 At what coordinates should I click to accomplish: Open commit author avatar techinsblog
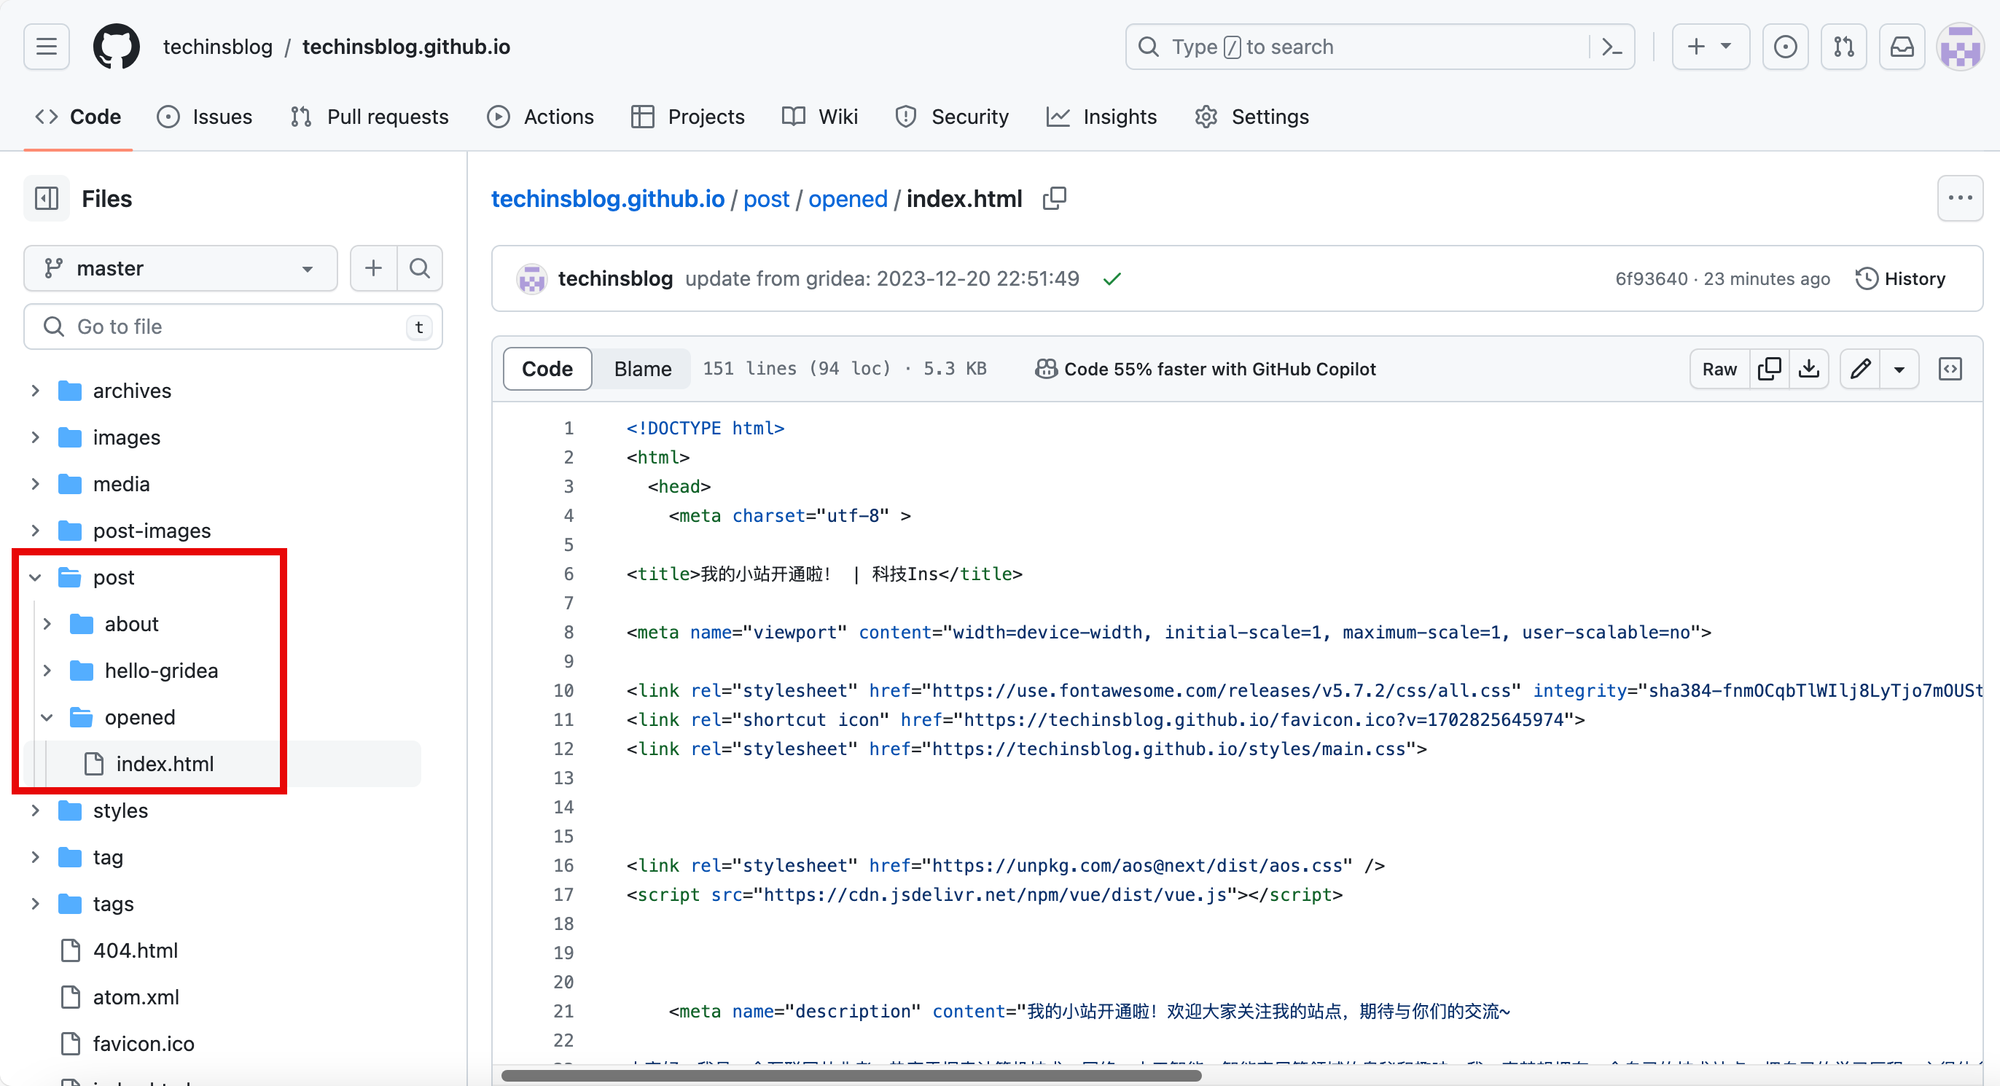coord(532,279)
